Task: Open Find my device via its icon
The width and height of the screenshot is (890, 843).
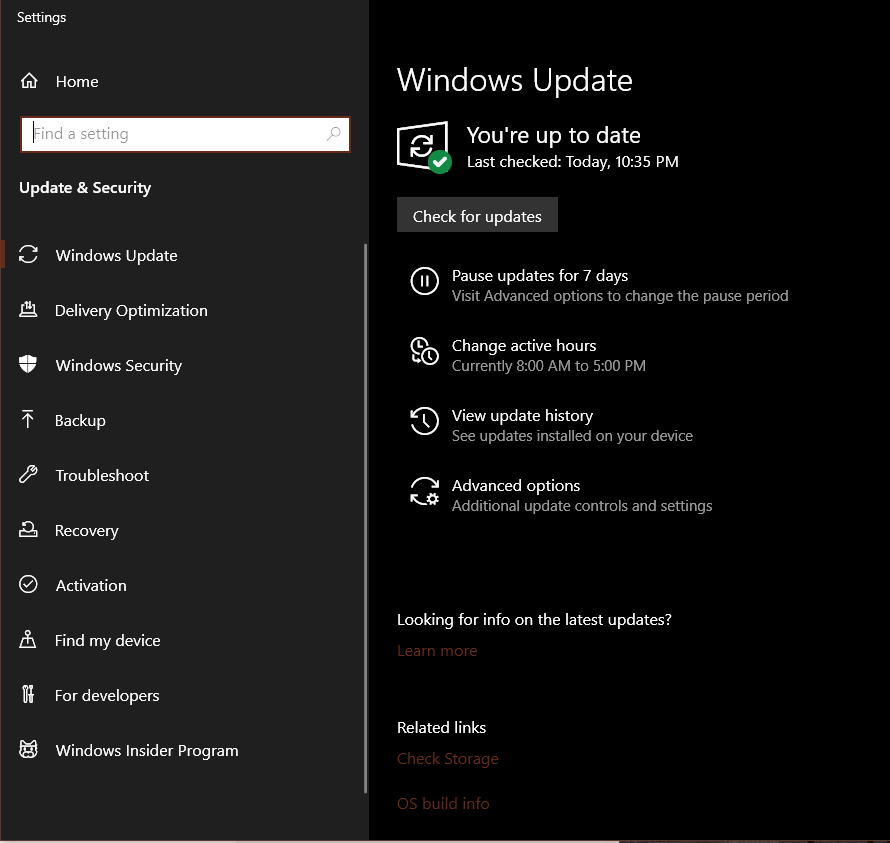Action: pyautogui.click(x=29, y=640)
